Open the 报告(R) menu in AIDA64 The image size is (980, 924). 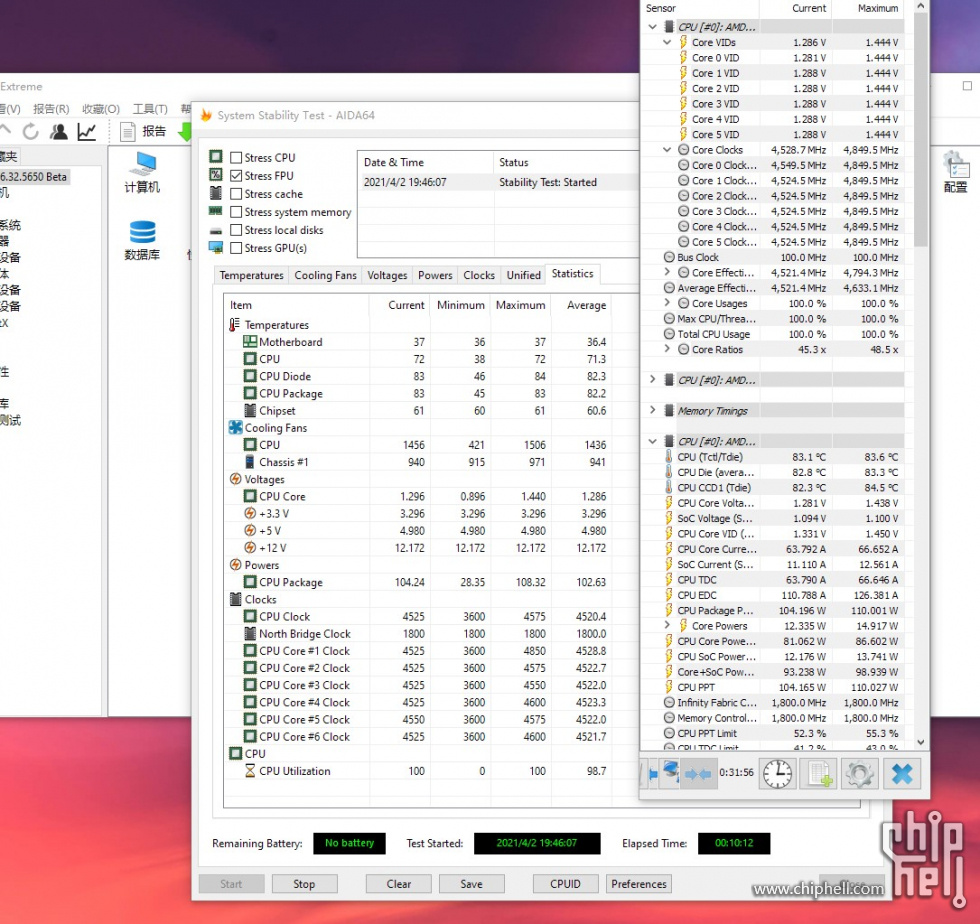[x=51, y=109]
